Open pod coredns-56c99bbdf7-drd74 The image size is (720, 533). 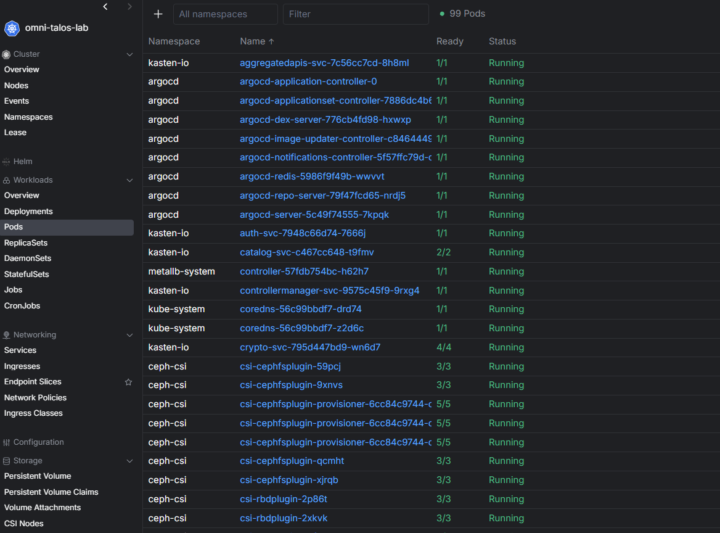tap(300, 309)
